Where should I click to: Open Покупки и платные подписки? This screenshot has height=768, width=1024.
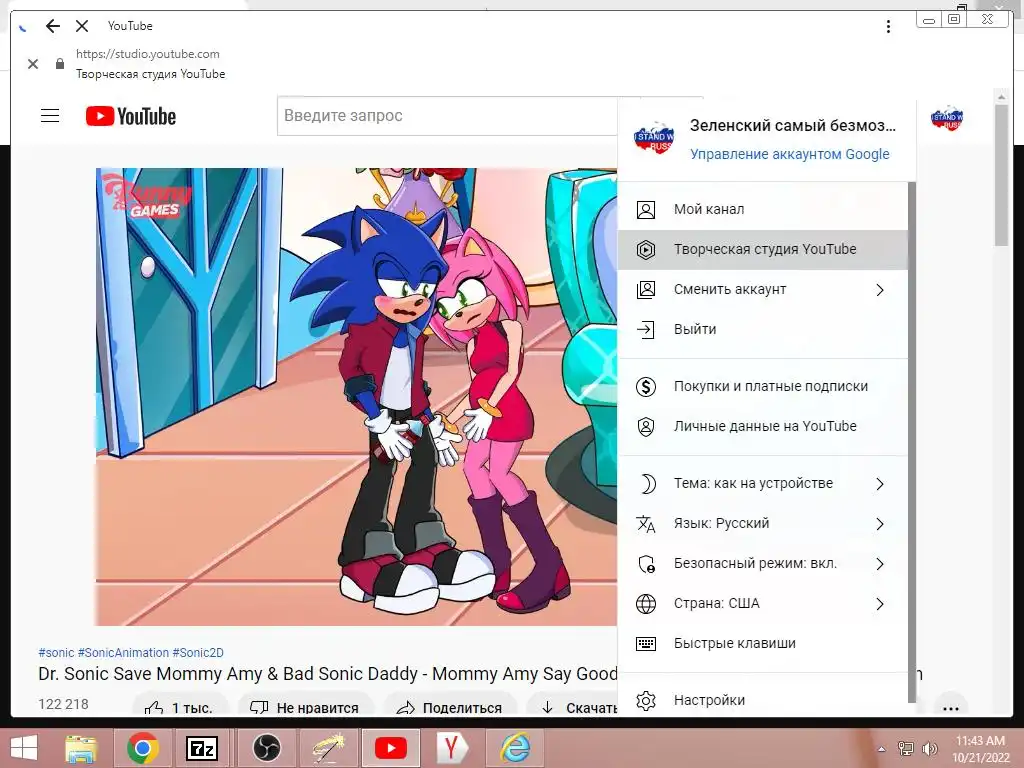762,387
